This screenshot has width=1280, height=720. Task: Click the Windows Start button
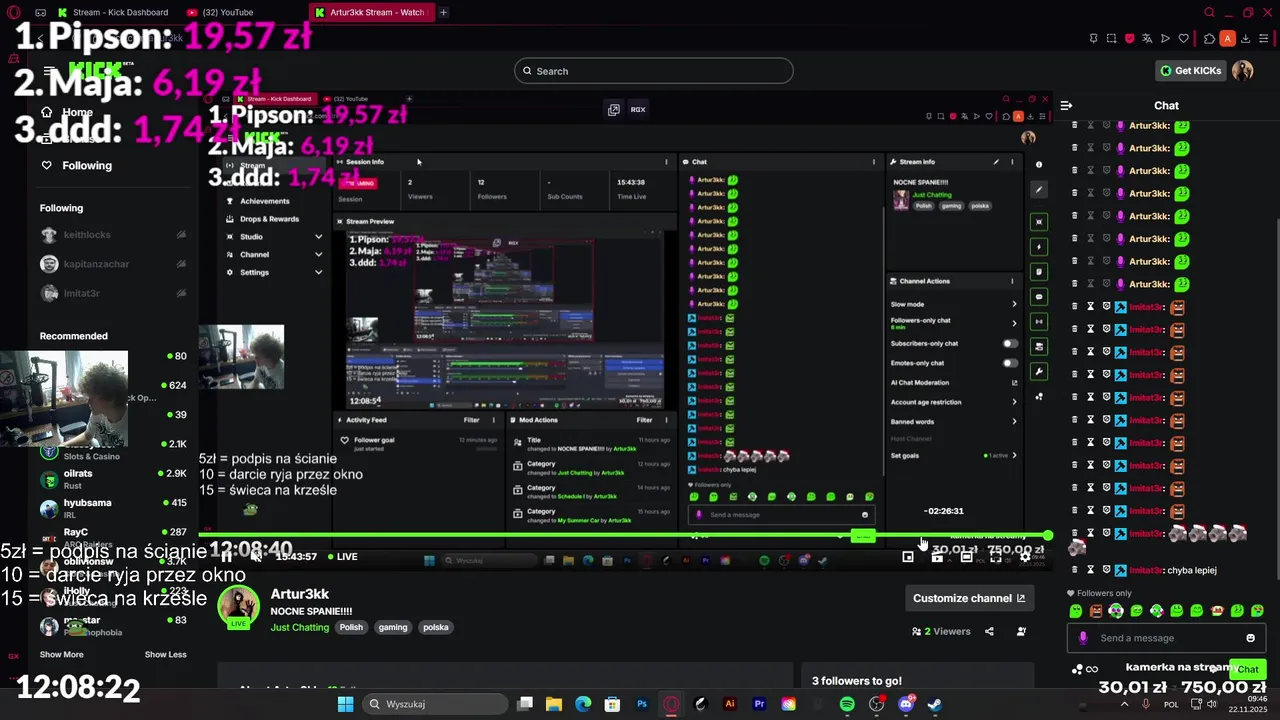pos(345,704)
